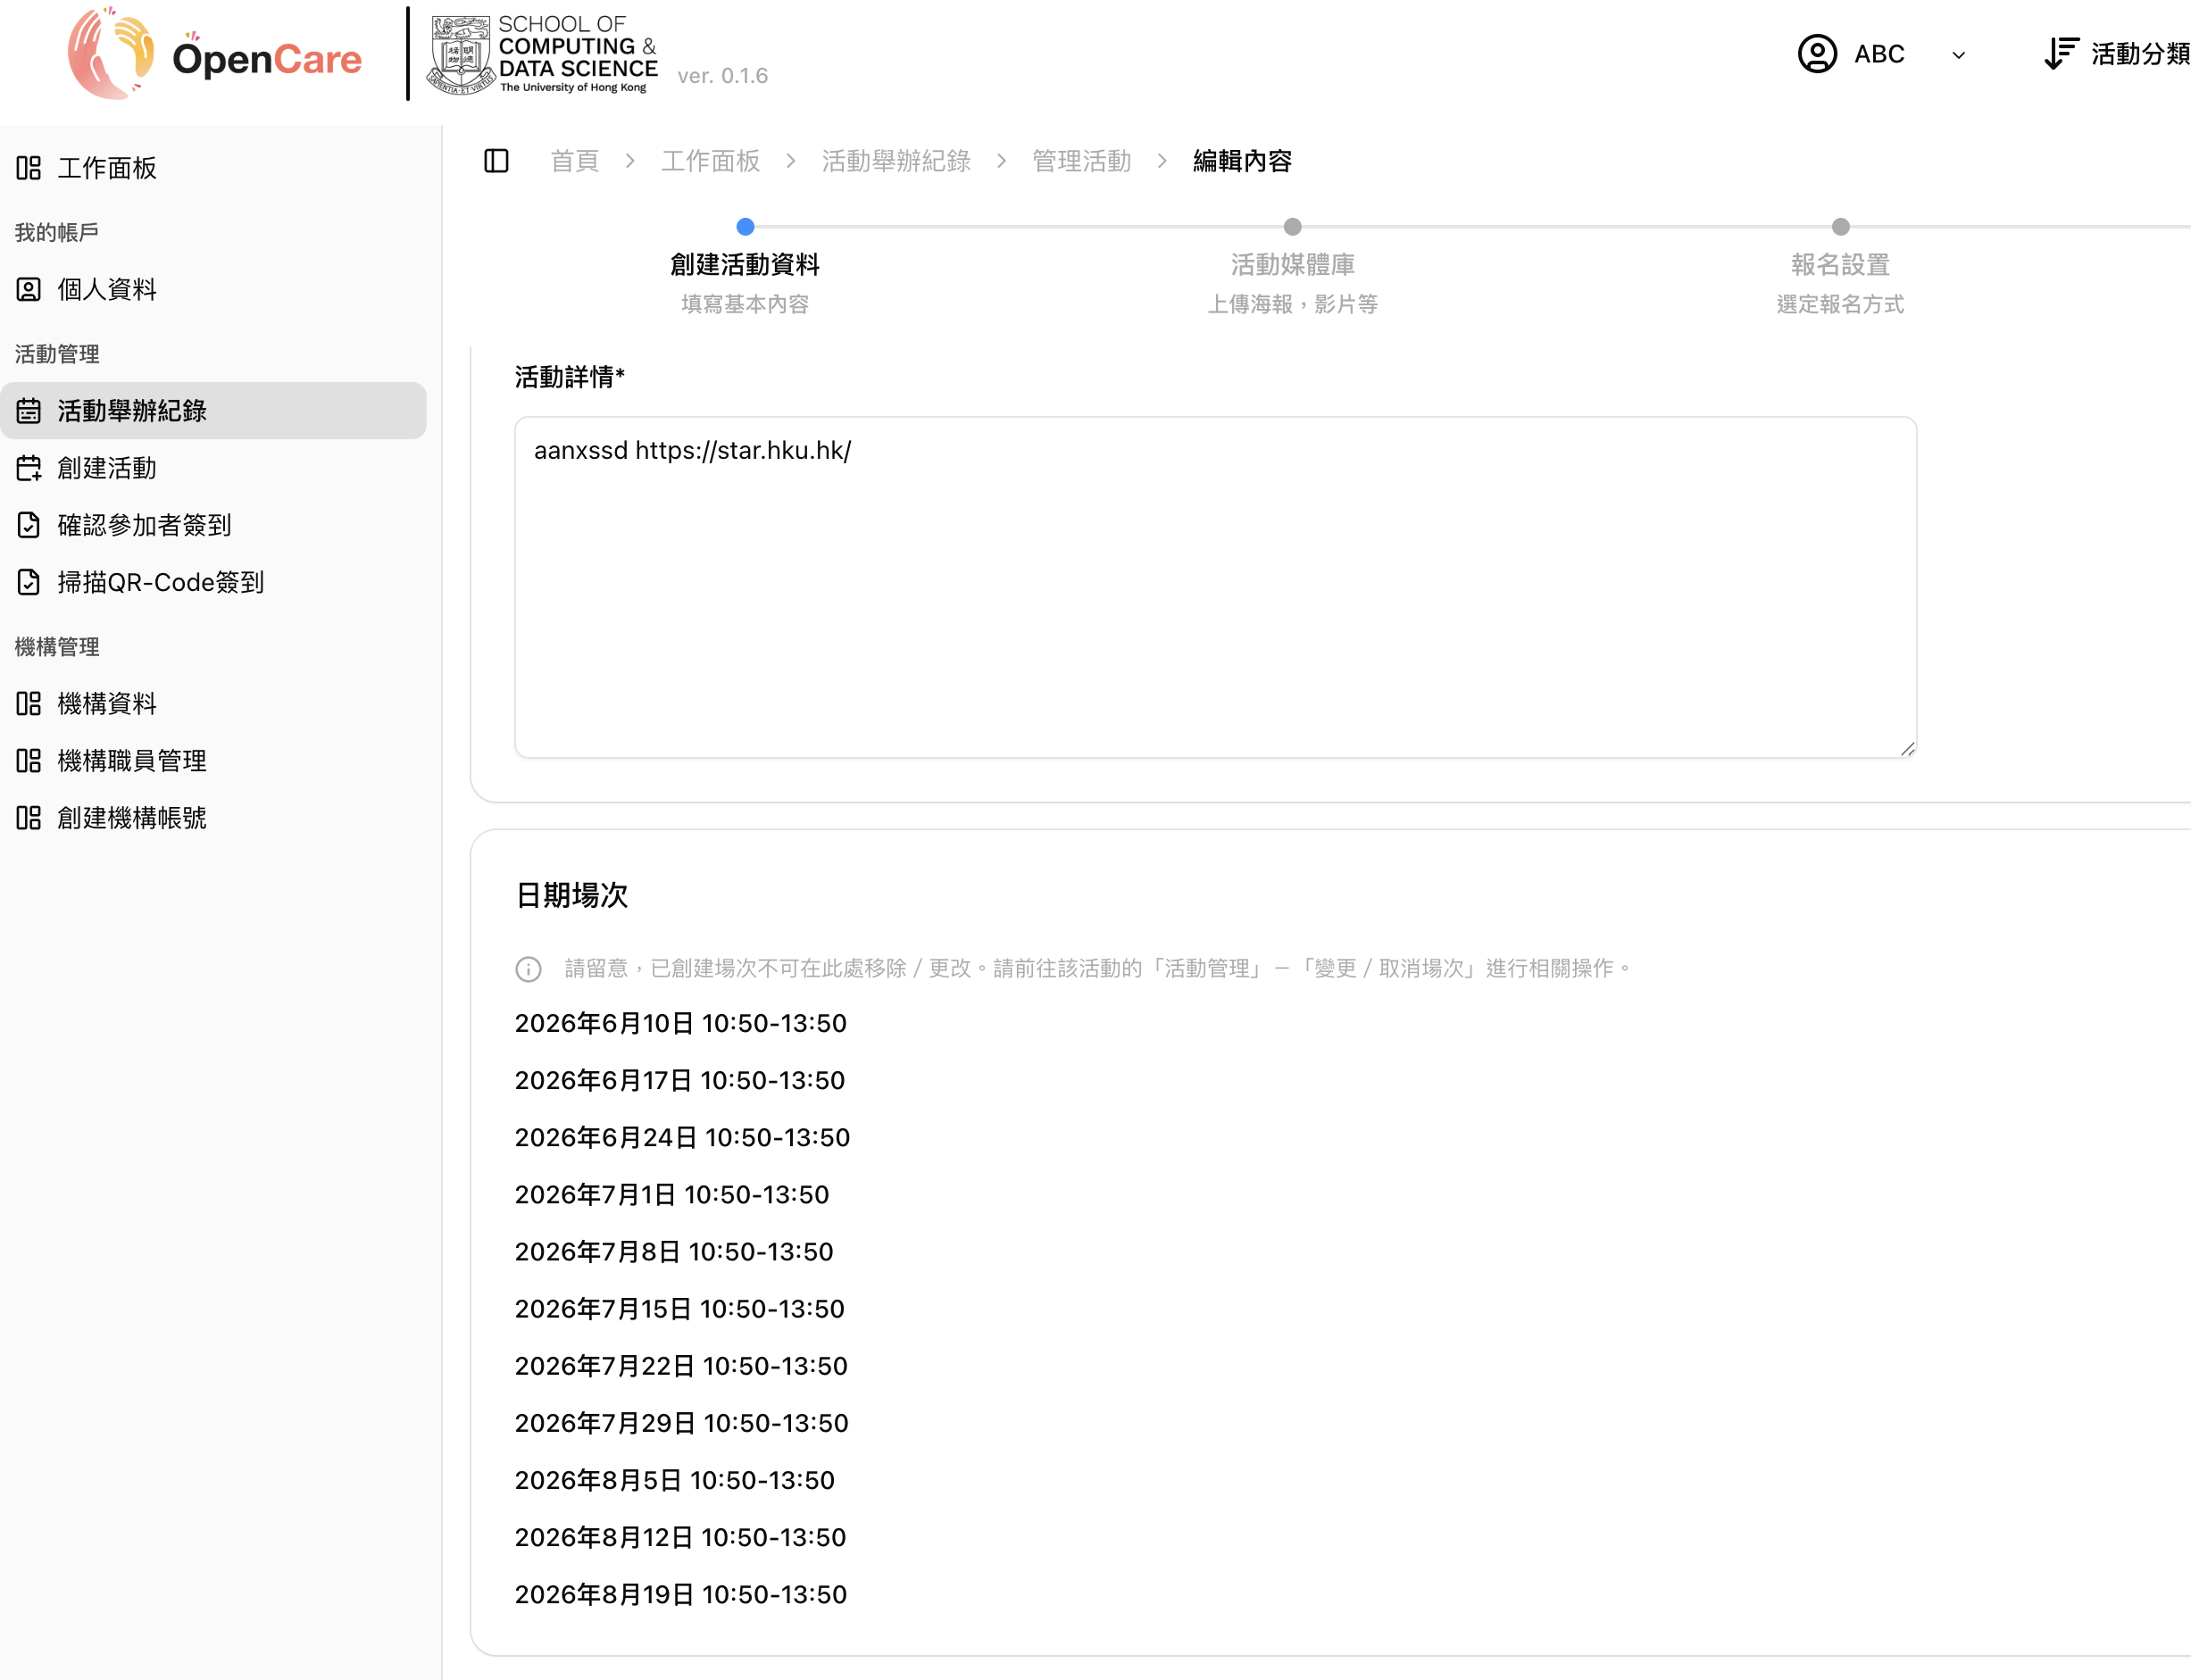Click the HKU School of Computing crest logo
The height and width of the screenshot is (1680, 2191).
[460, 55]
